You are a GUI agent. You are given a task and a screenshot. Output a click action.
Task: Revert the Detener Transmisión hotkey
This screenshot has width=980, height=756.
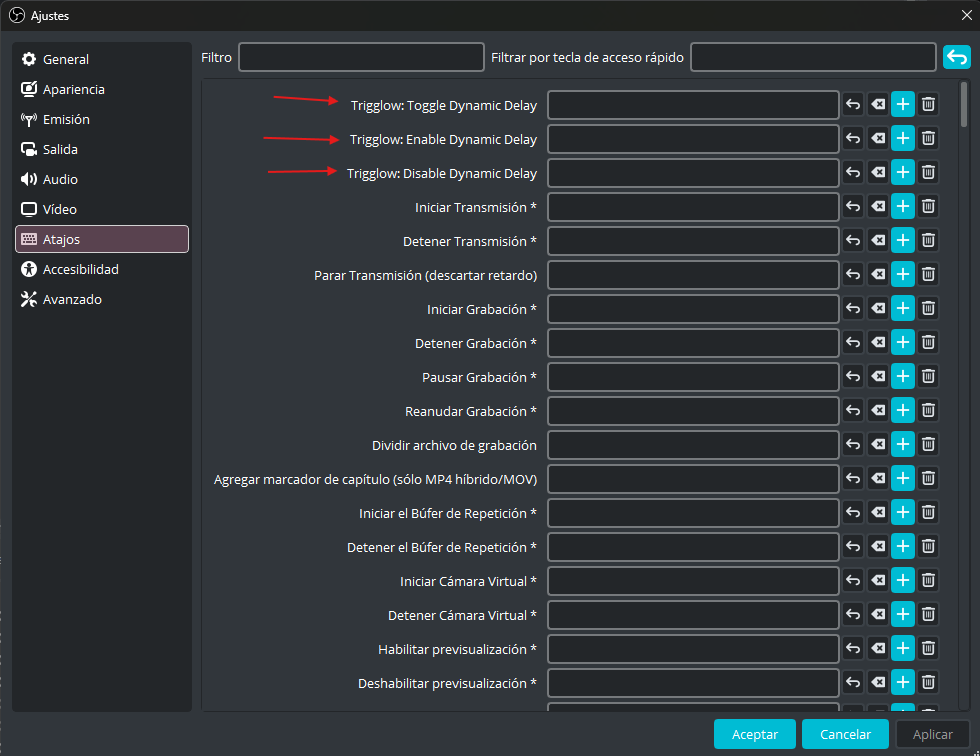click(x=852, y=240)
